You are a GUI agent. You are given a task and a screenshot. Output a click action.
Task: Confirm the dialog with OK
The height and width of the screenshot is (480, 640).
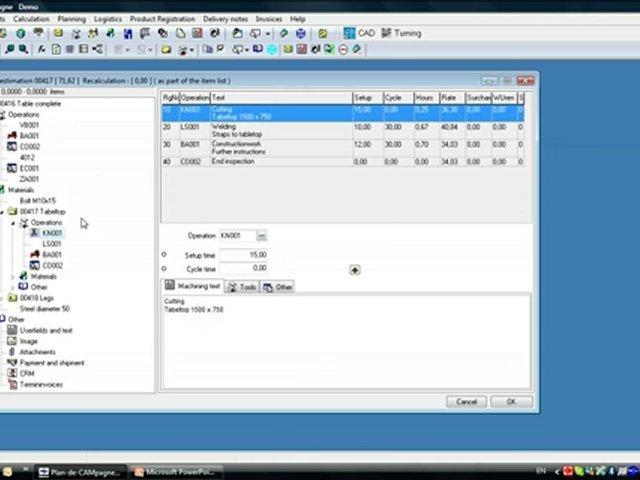[x=511, y=402]
